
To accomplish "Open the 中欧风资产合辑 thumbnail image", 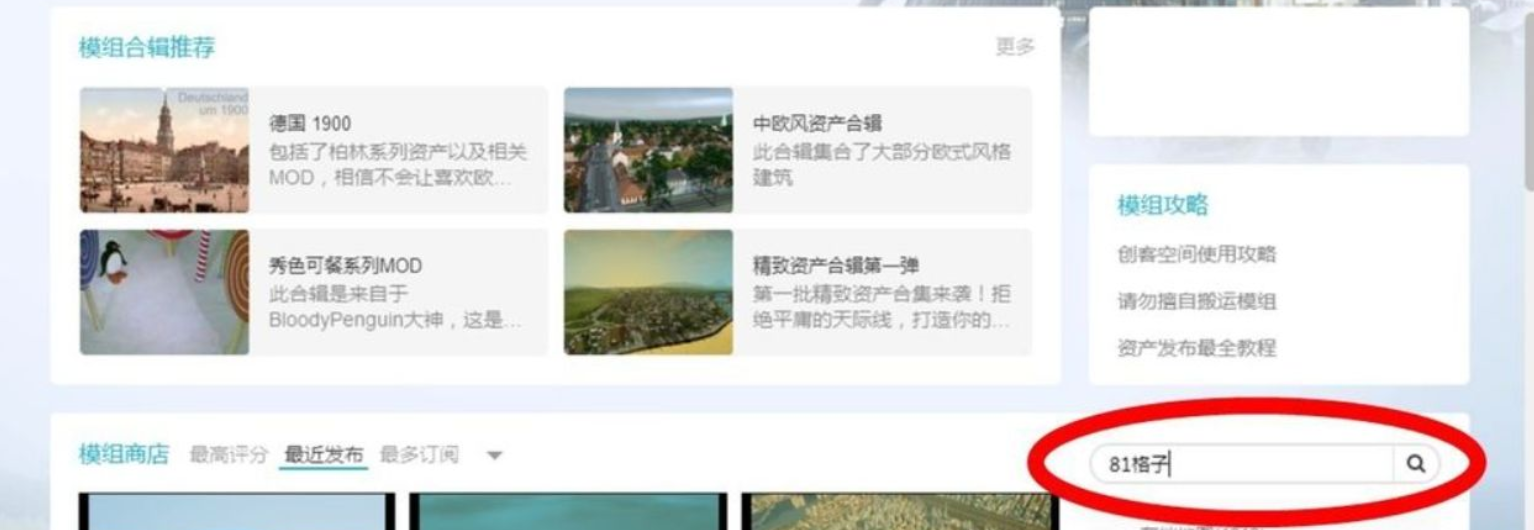I will tap(648, 150).
